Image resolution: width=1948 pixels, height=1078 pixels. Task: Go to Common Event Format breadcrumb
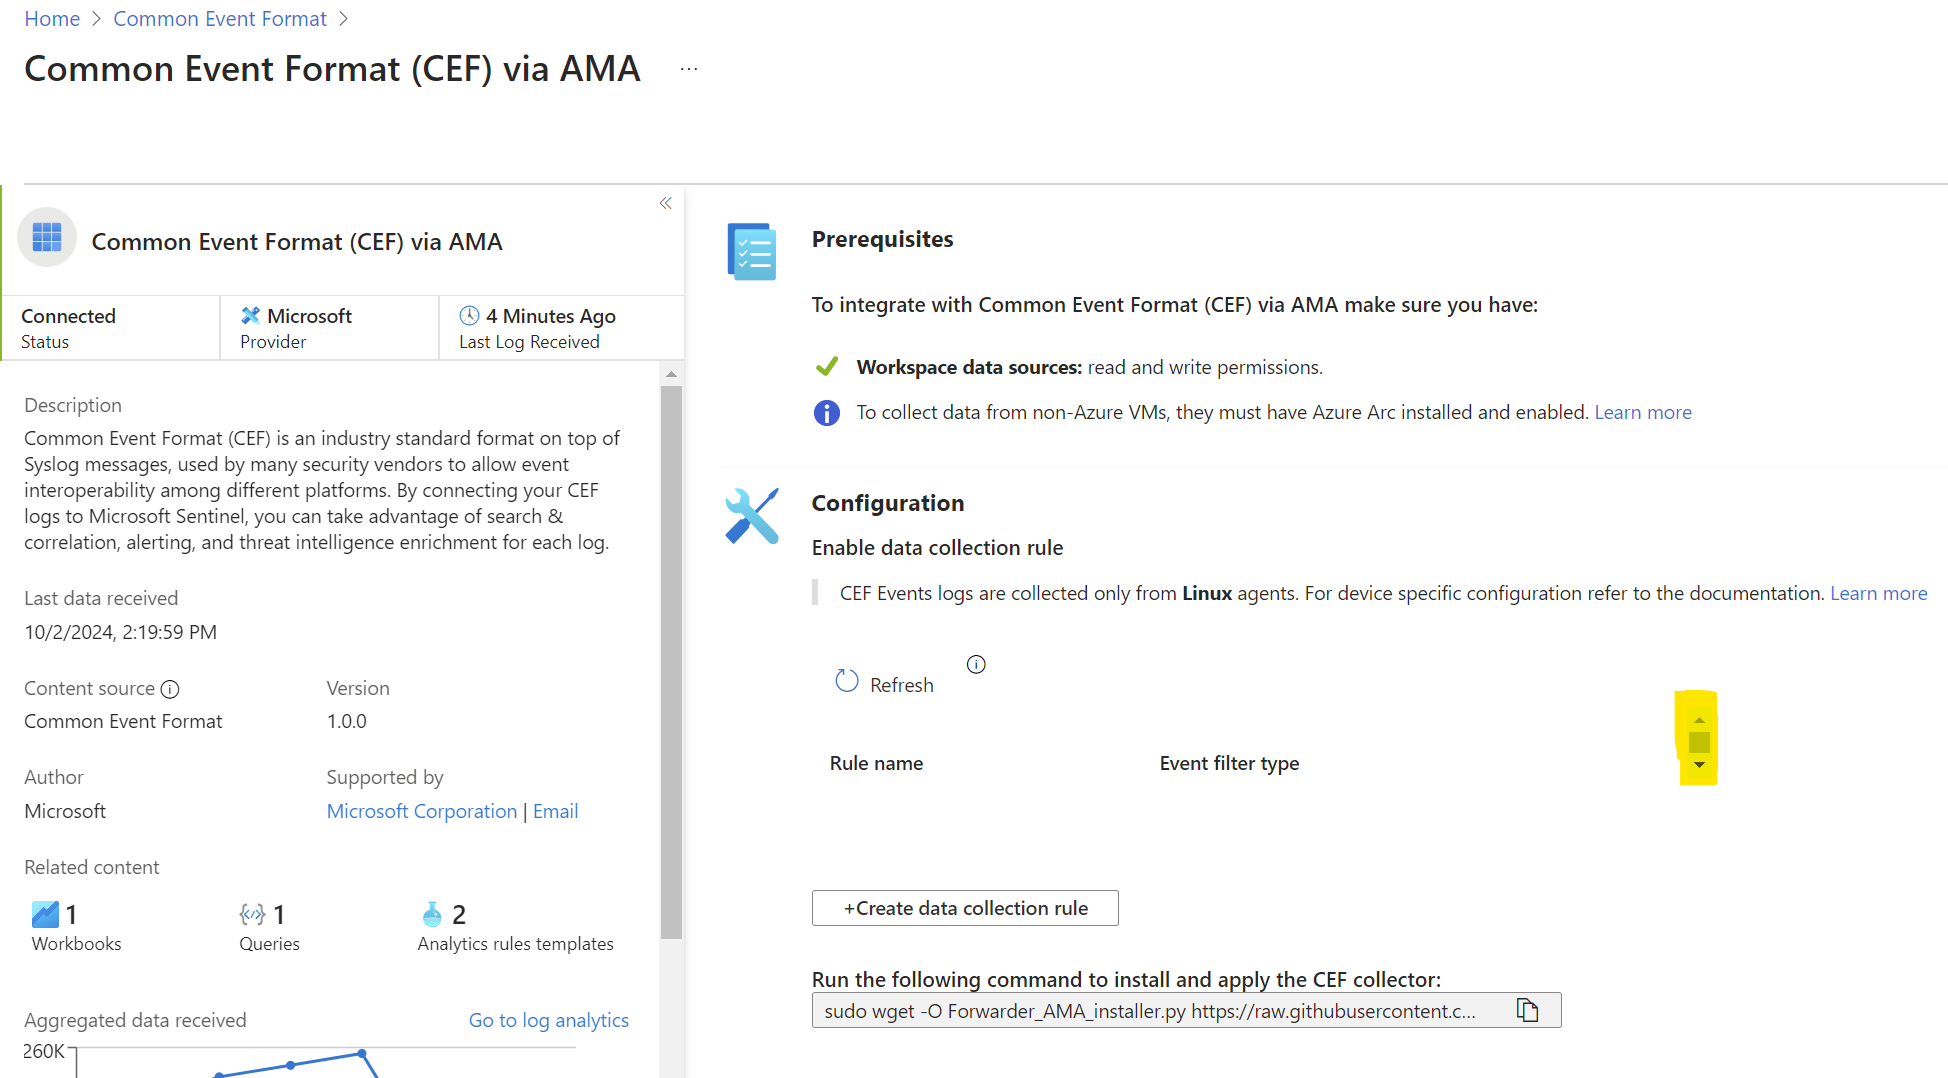[x=220, y=19]
